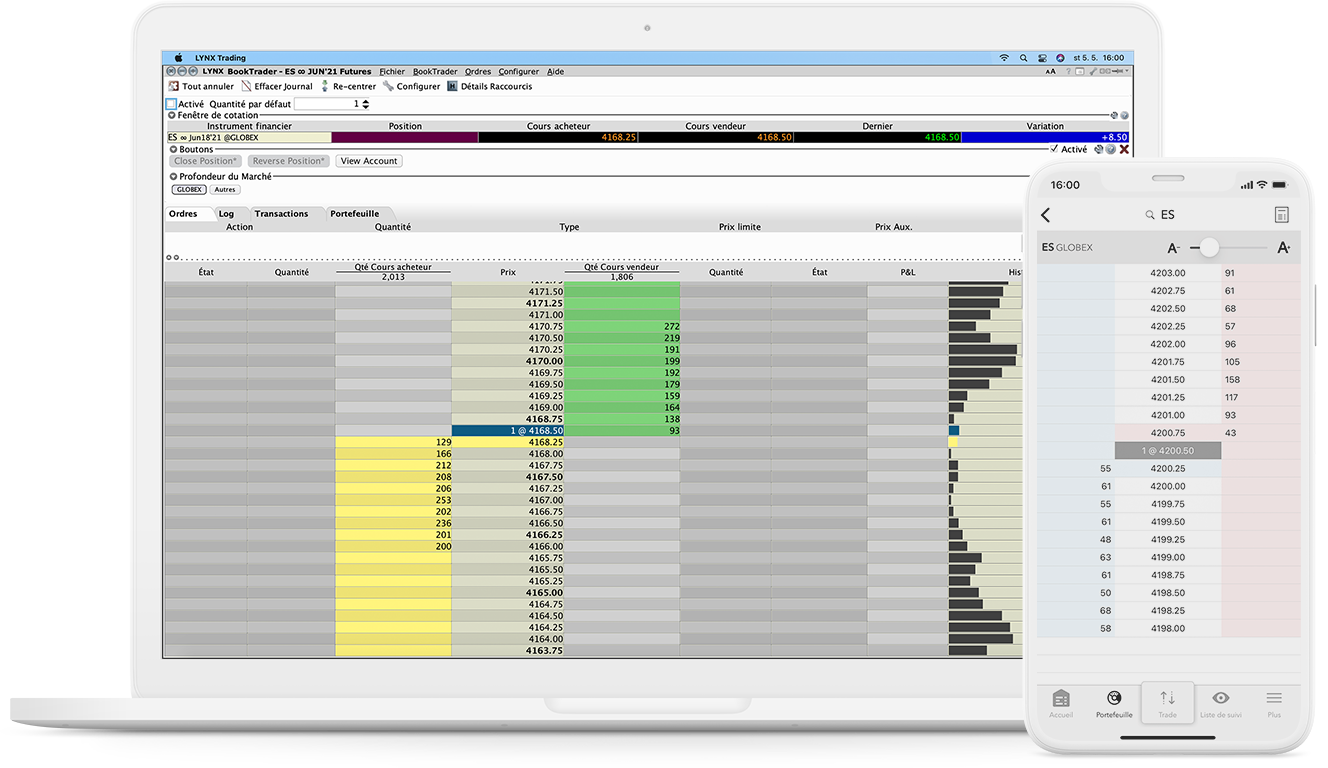Click the Re-centrer label

pos(355,87)
